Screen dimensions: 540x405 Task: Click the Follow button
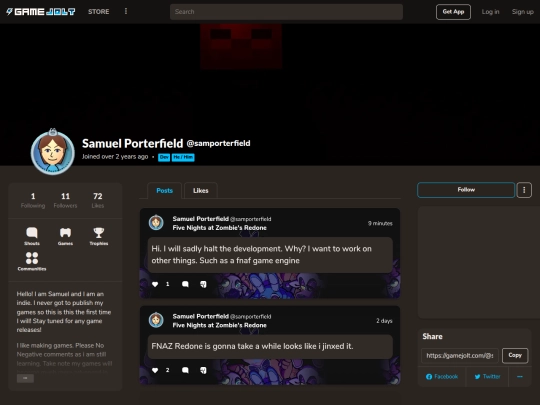(x=466, y=190)
